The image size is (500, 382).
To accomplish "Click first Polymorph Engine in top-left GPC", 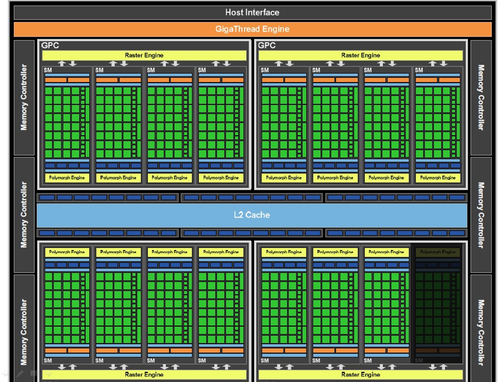I will coord(67,178).
